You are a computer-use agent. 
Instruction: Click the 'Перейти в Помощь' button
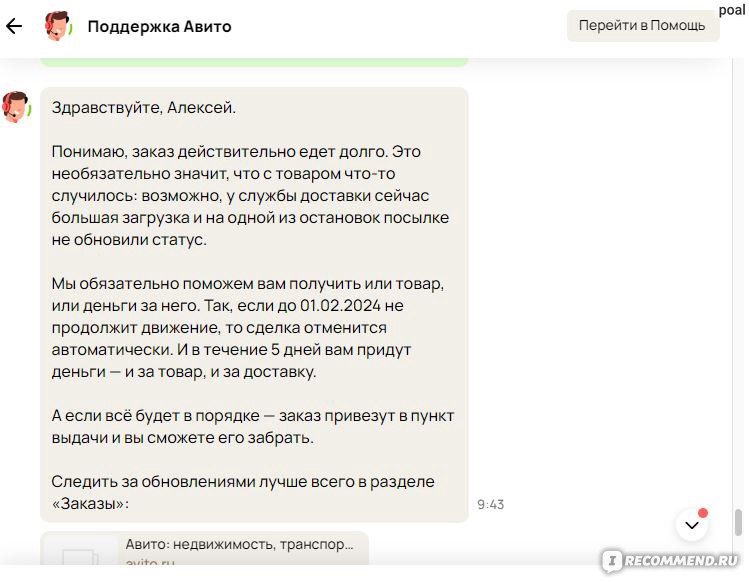click(642, 25)
